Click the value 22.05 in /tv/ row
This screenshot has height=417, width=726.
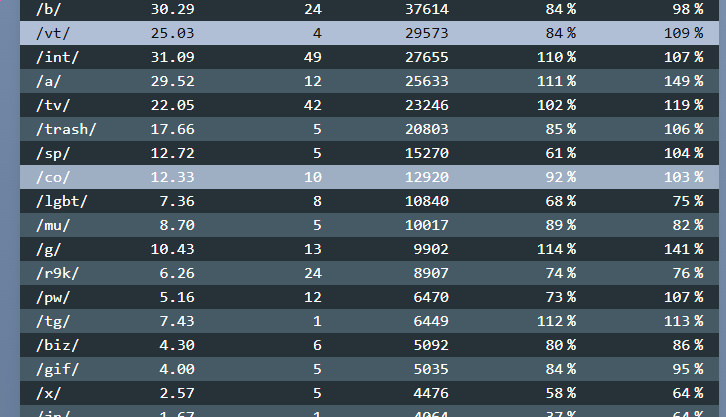173,106
